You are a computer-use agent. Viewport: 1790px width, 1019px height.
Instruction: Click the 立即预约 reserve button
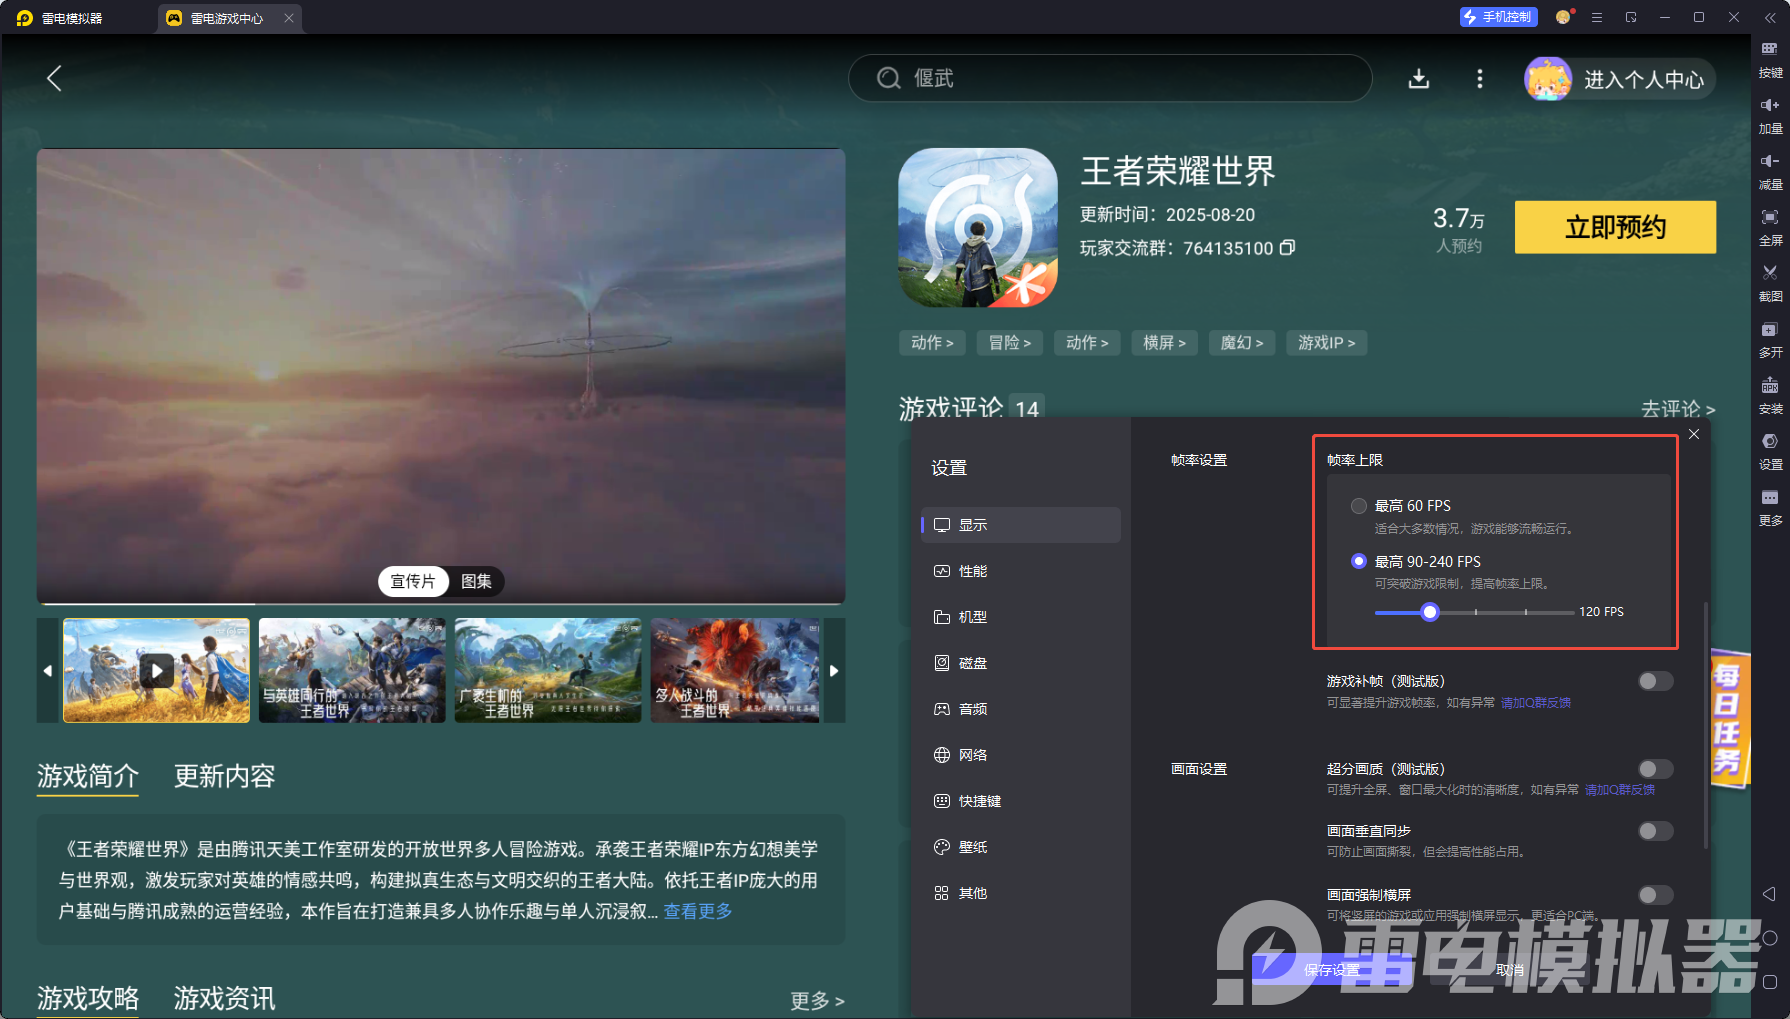(x=1614, y=227)
